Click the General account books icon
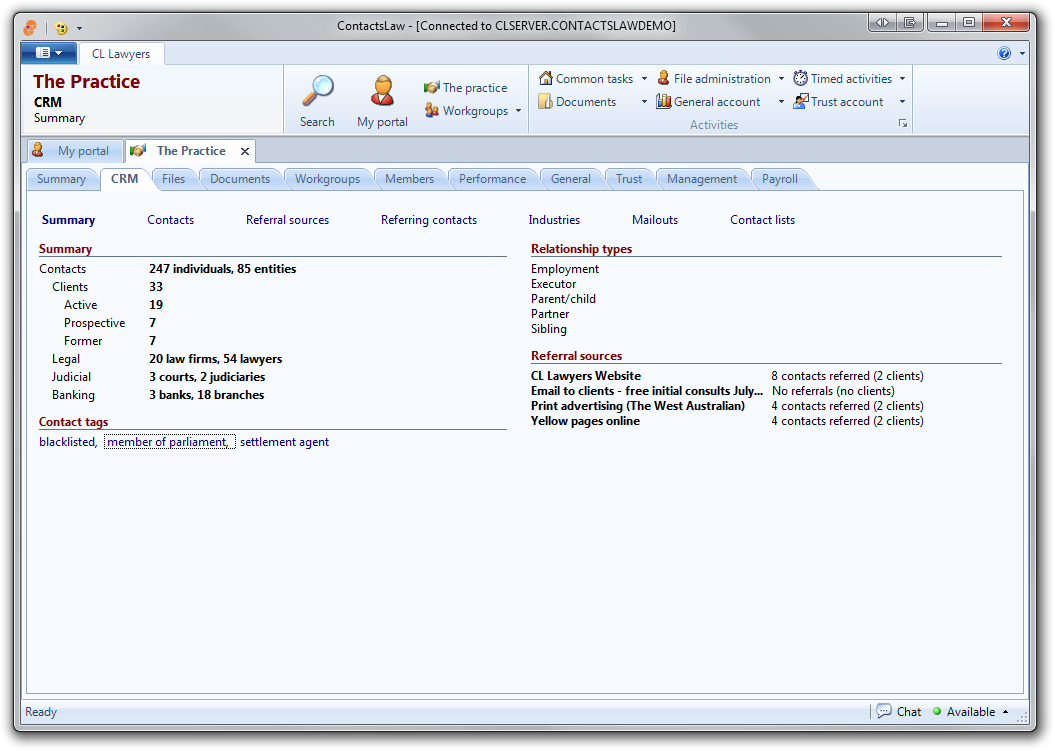 click(663, 102)
